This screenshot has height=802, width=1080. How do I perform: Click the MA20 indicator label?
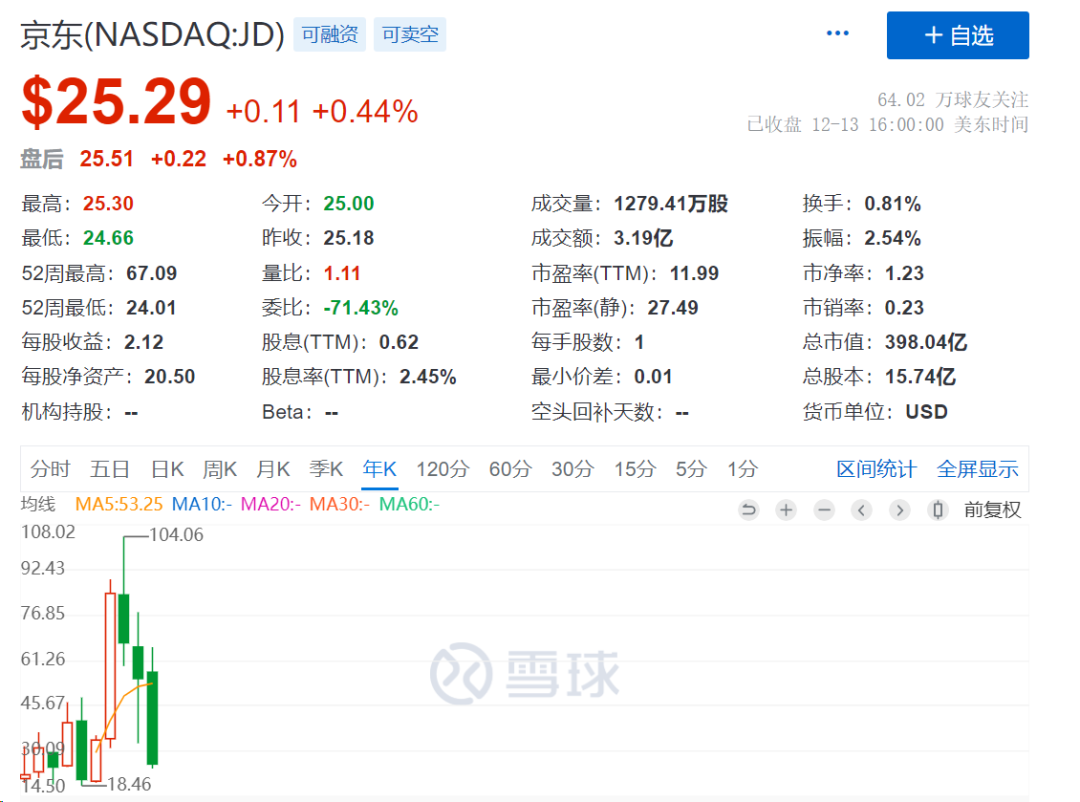[270, 504]
